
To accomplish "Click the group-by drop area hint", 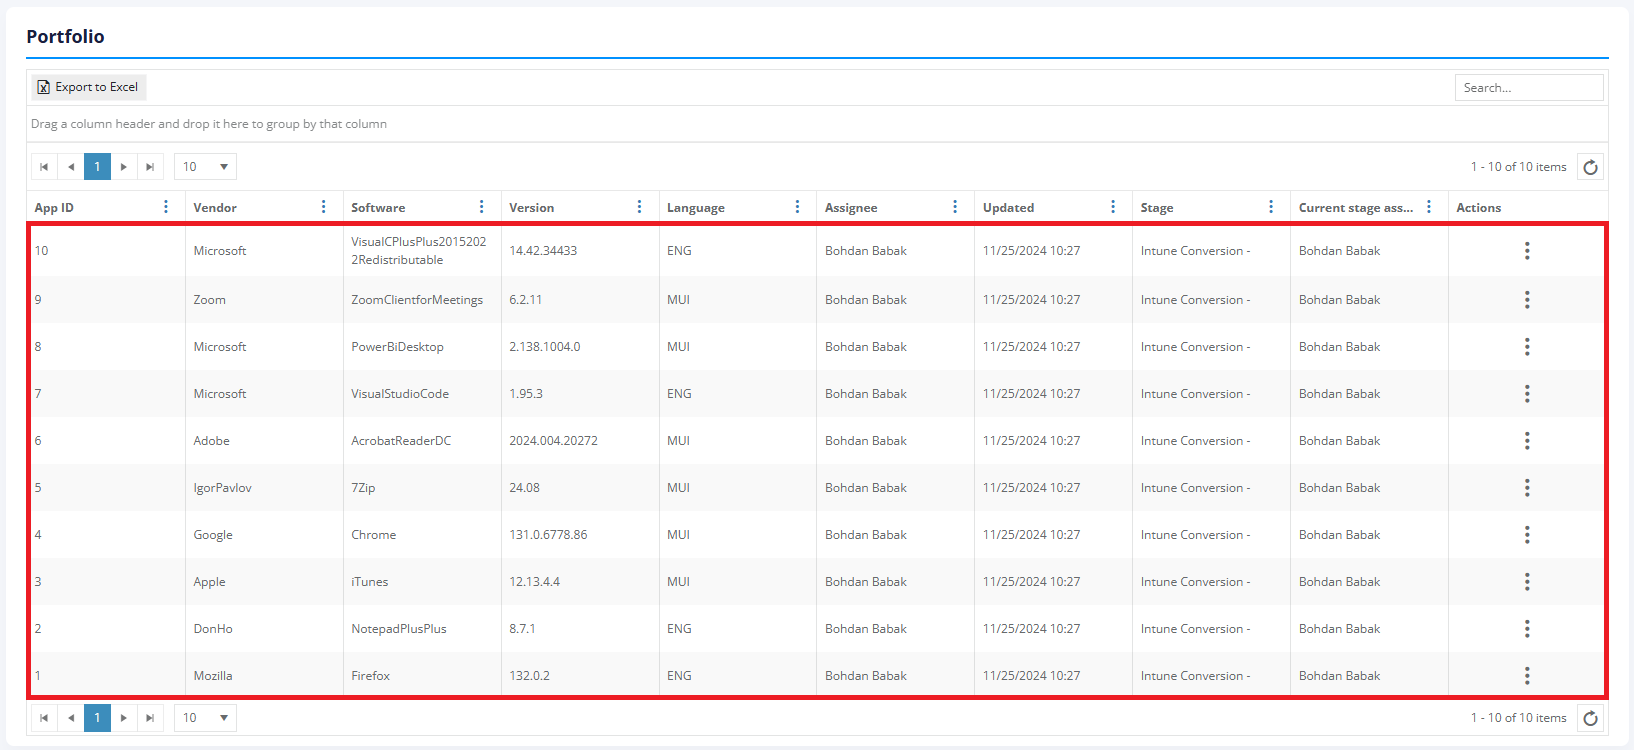I will coord(209,124).
